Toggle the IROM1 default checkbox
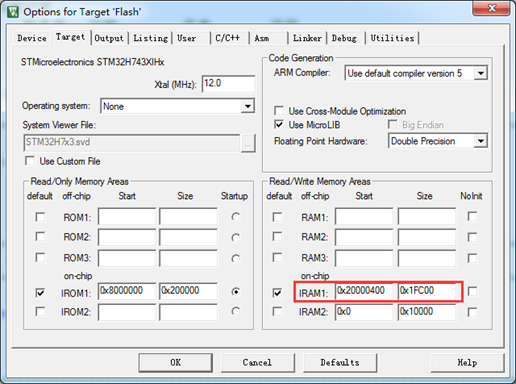This screenshot has height=384, width=516. (x=40, y=293)
